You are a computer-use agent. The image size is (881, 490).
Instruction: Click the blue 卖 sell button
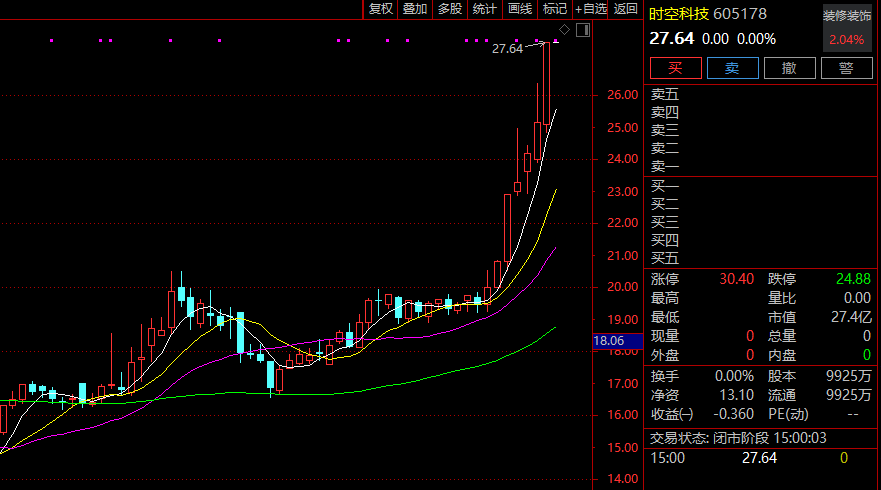(x=732, y=68)
